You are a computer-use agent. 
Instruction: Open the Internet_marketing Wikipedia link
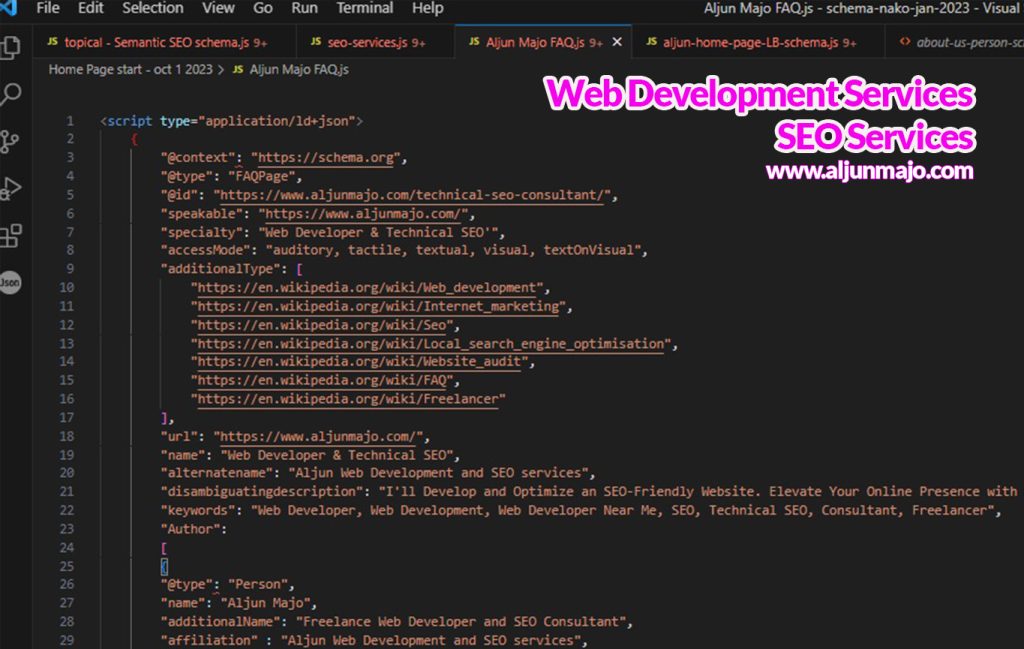(x=377, y=306)
